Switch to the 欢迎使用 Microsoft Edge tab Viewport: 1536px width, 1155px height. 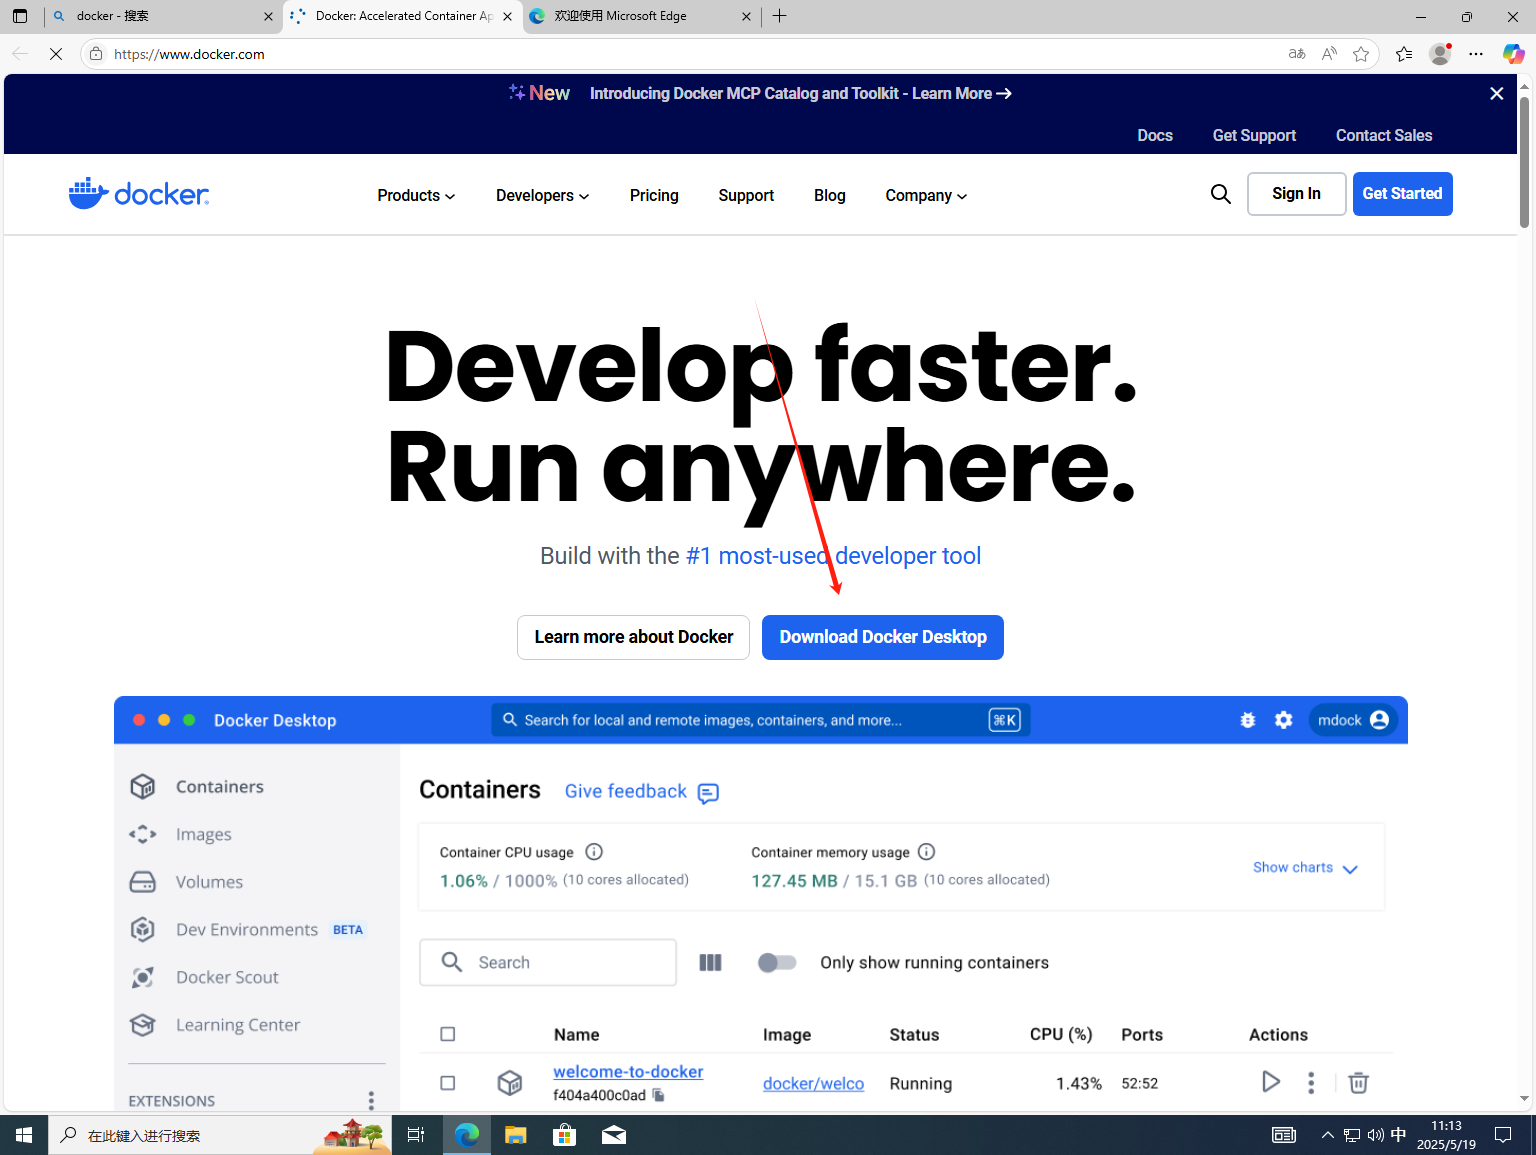coord(641,16)
